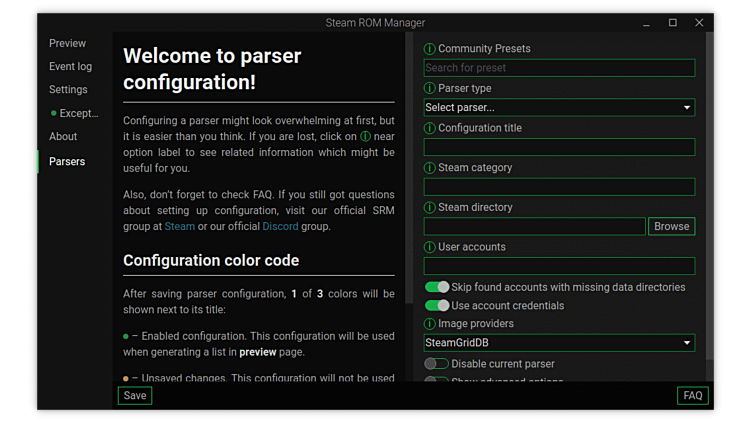
Task: Enable the Disable current parser switch
Action: coord(436,364)
